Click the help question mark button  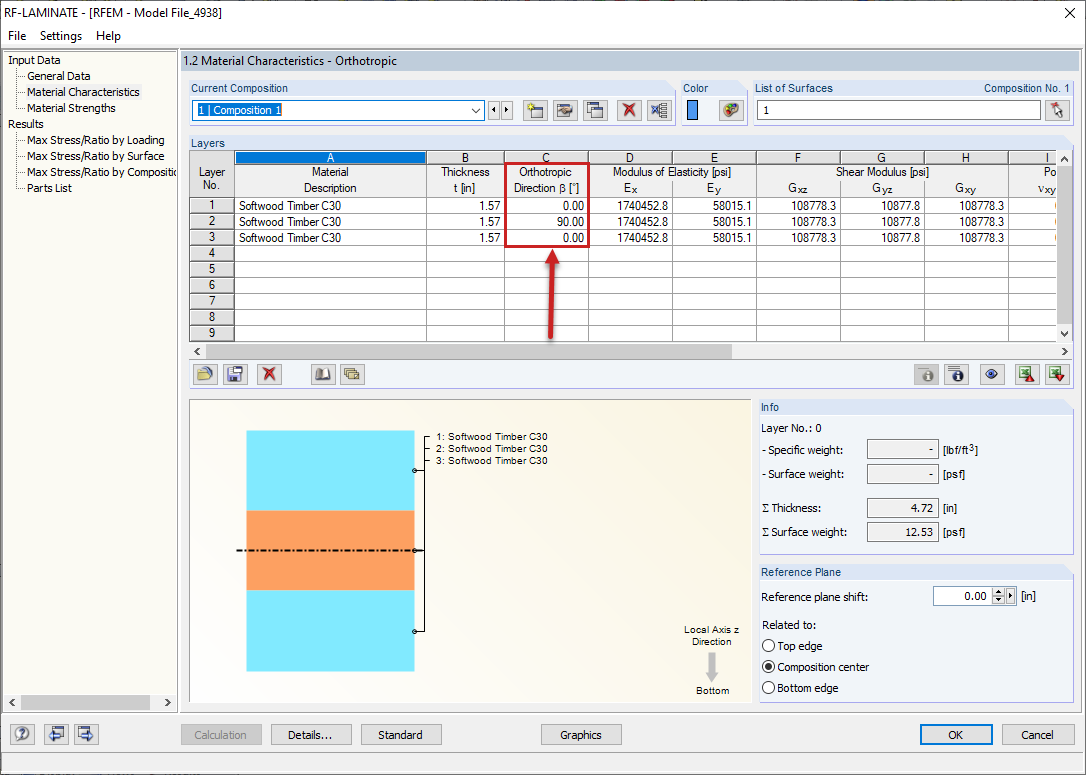point(22,733)
